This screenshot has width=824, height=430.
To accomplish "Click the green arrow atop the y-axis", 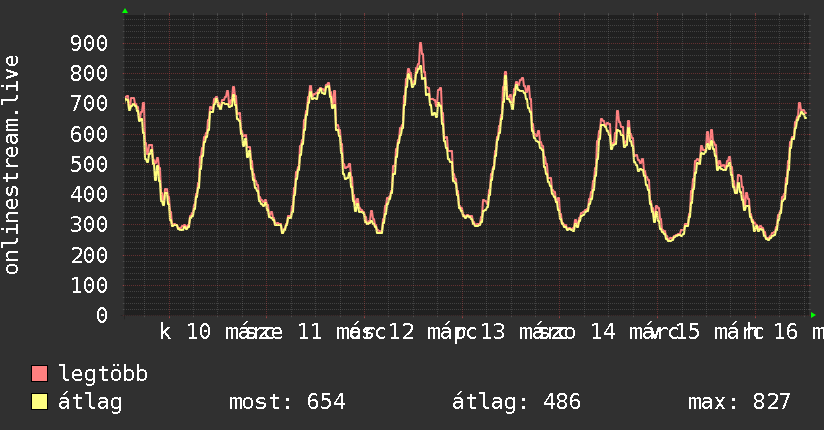I will [125, 11].
